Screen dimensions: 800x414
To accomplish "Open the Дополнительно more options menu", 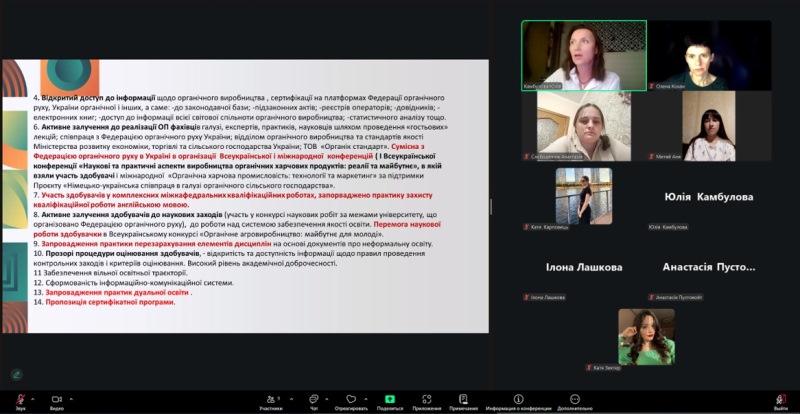I will click(574, 402).
